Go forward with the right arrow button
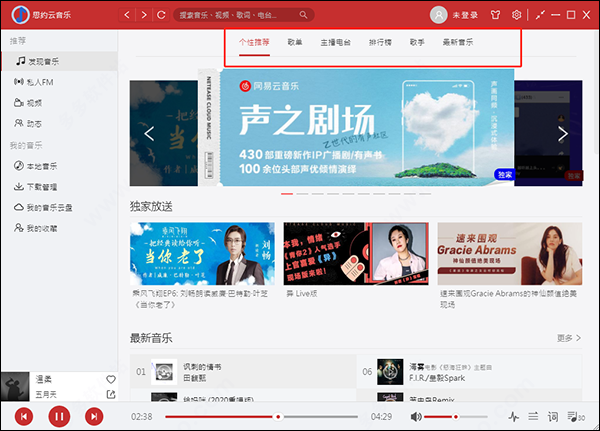The width and height of the screenshot is (600, 431). (x=144, y=15)
